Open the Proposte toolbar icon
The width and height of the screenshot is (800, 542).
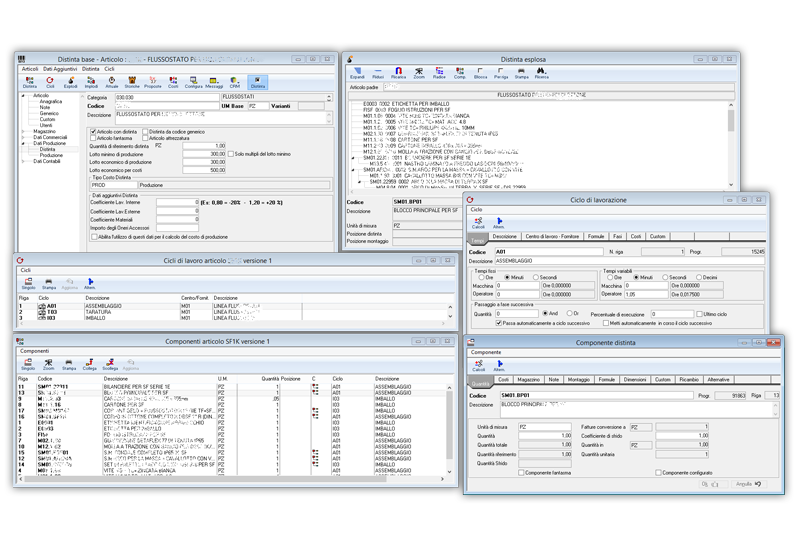pos(153,82)
